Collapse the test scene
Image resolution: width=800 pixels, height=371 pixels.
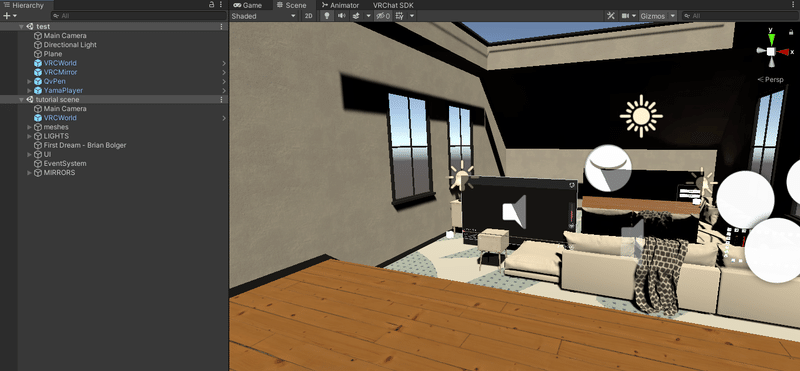click(21, 27)
